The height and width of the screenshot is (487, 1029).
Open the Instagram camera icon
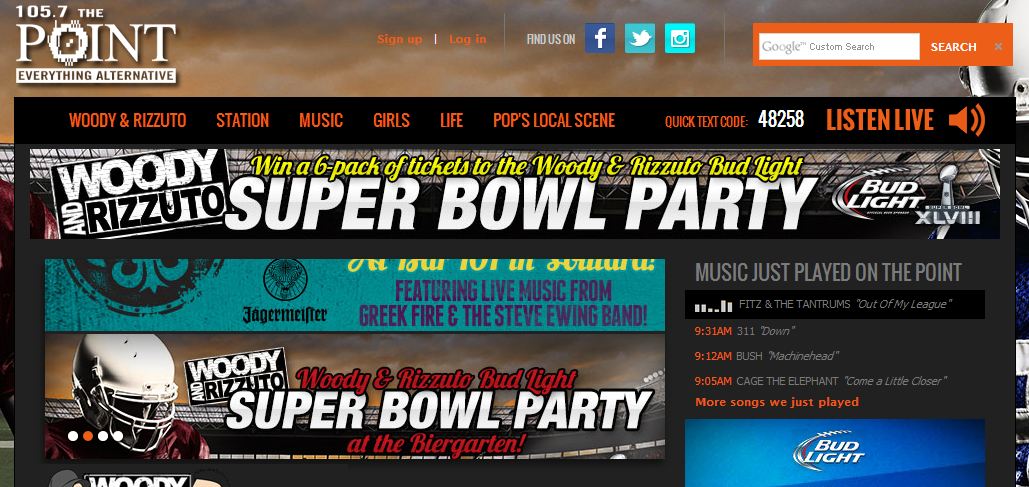pyautogui.click(x=679, y=38)
